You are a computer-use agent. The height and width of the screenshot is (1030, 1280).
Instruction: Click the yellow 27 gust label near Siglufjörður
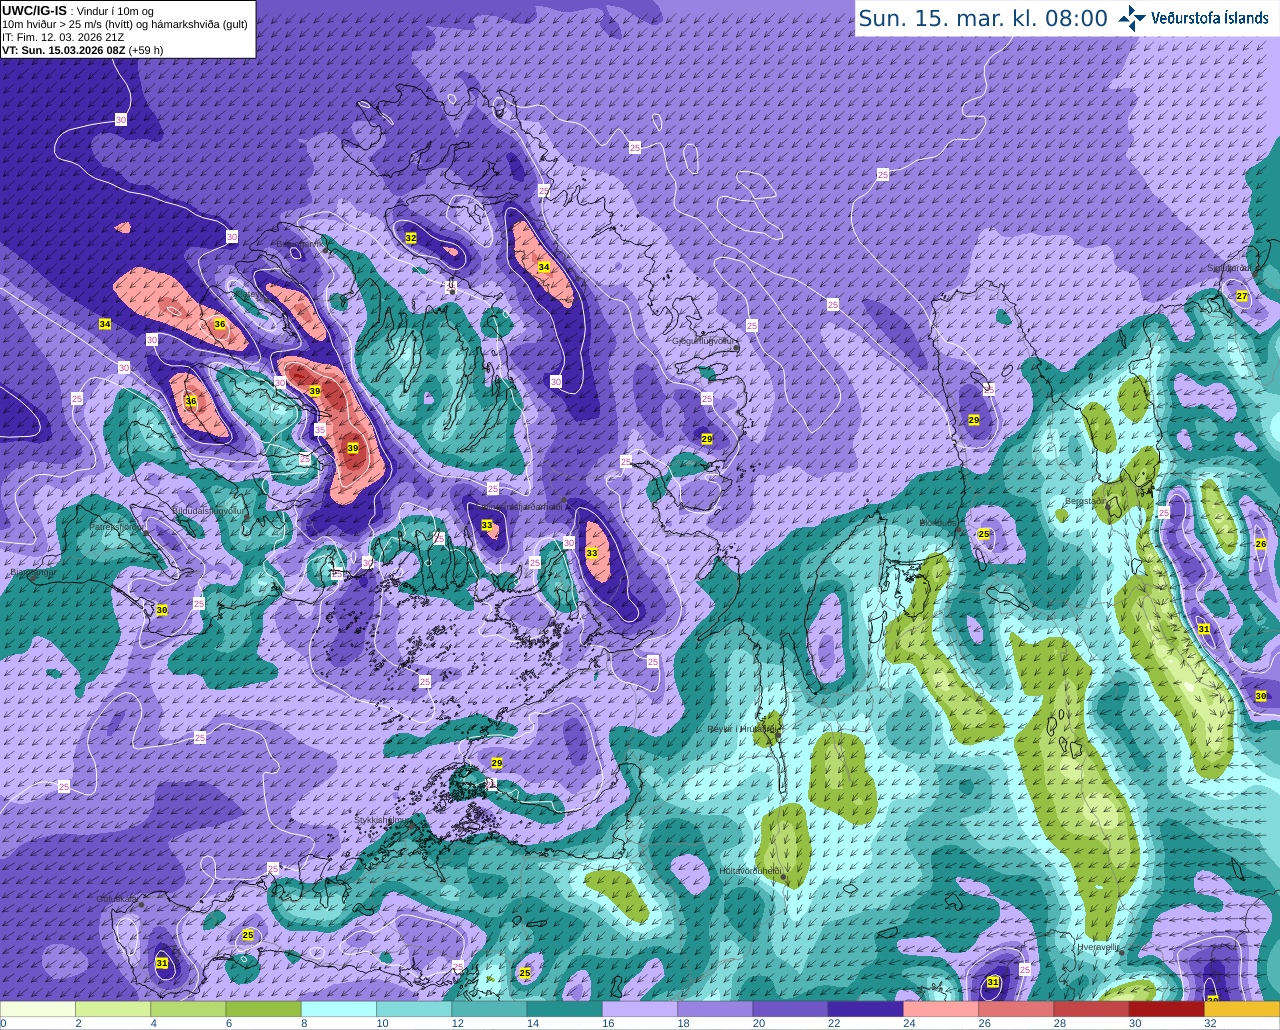[1242, 296]
